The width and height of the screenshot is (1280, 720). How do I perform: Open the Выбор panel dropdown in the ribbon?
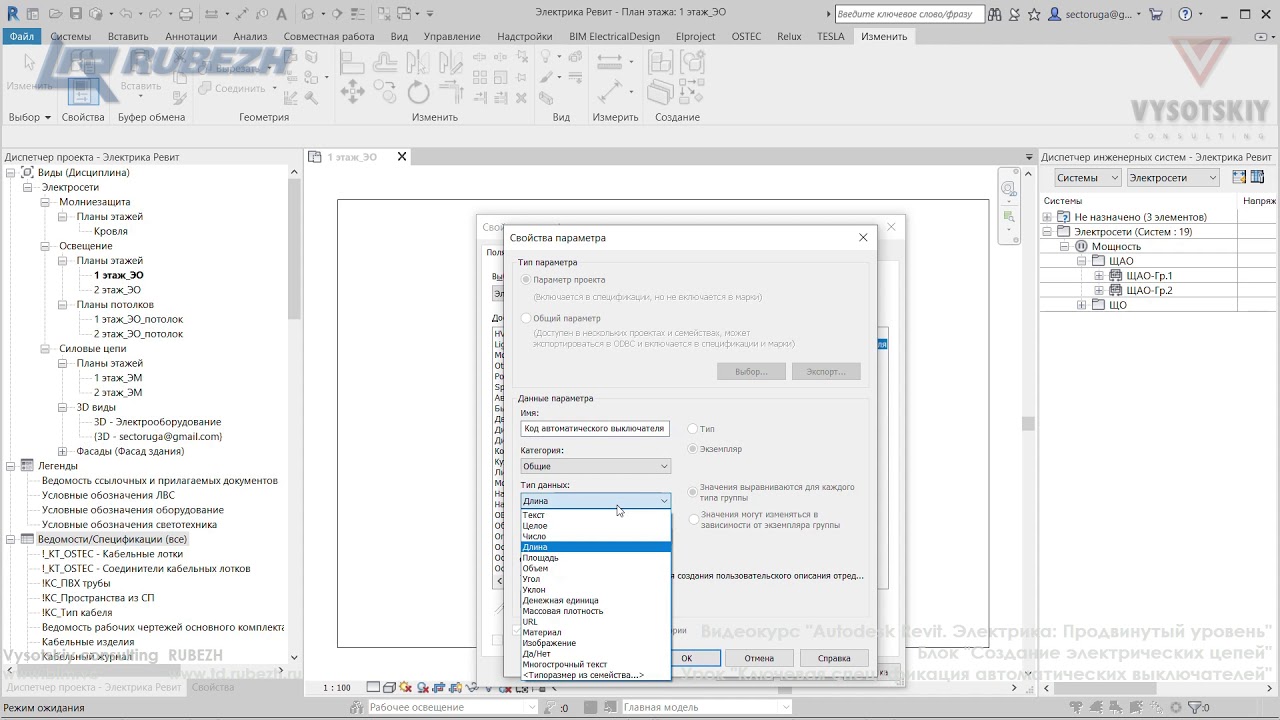30,117
